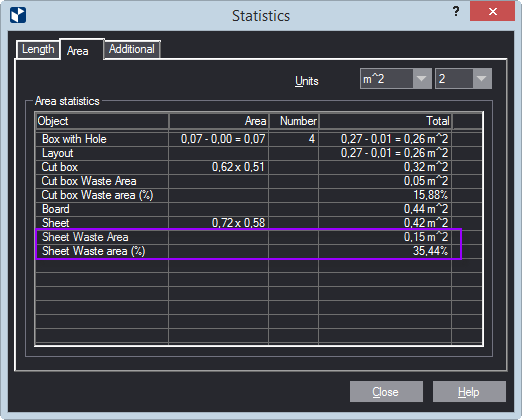Click the 0,42 m^2 Sheet total
This screenshot has height=420, width=522.
coord(426,223)
